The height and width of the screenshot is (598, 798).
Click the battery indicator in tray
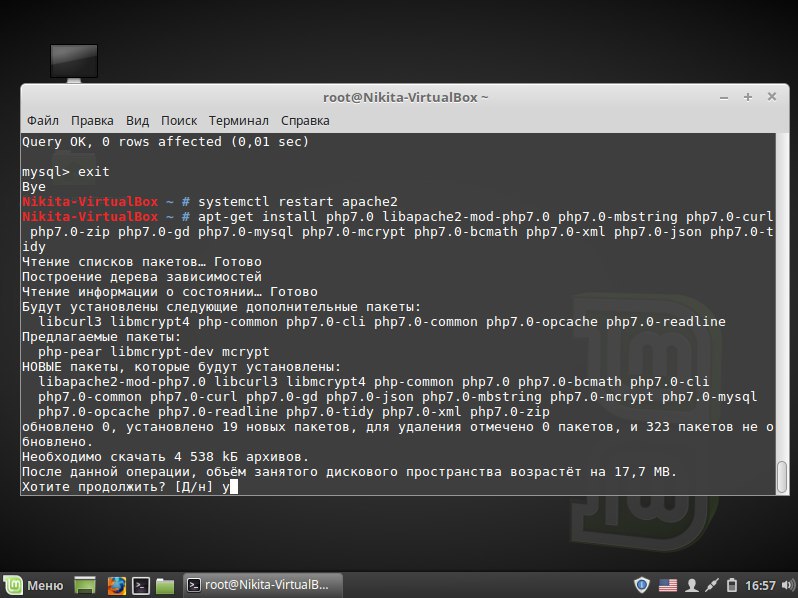(x=731, y=585)
